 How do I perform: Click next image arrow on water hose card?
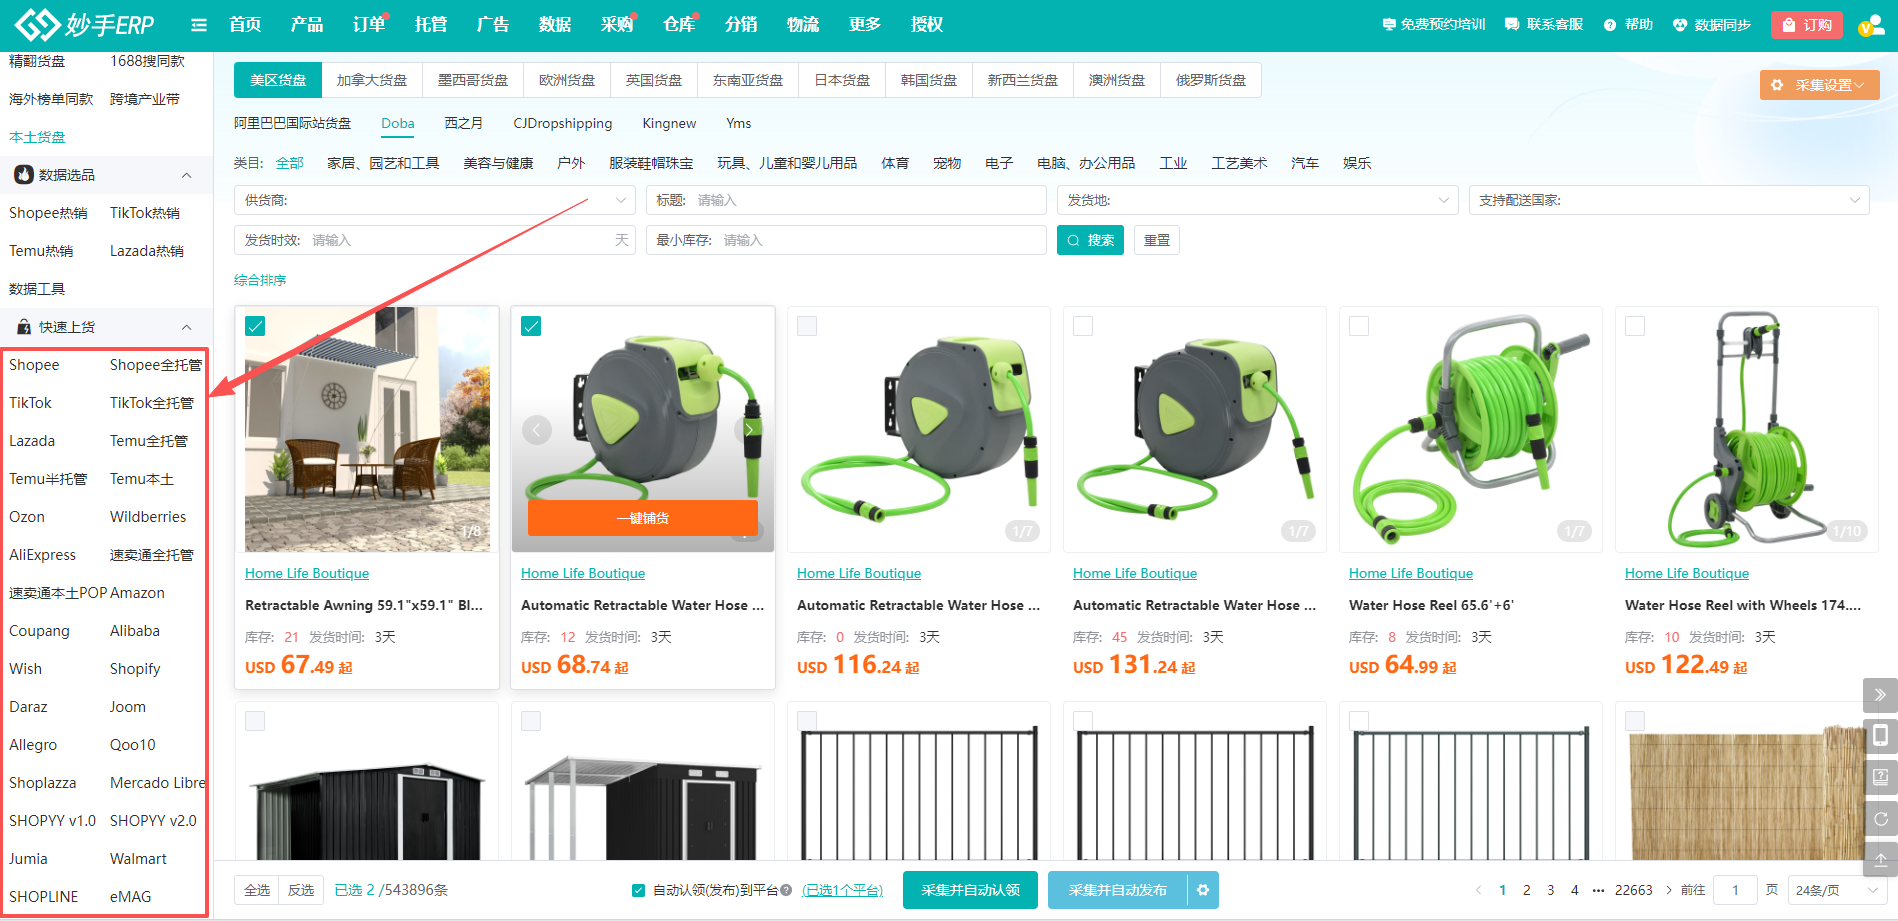[748, 430]
